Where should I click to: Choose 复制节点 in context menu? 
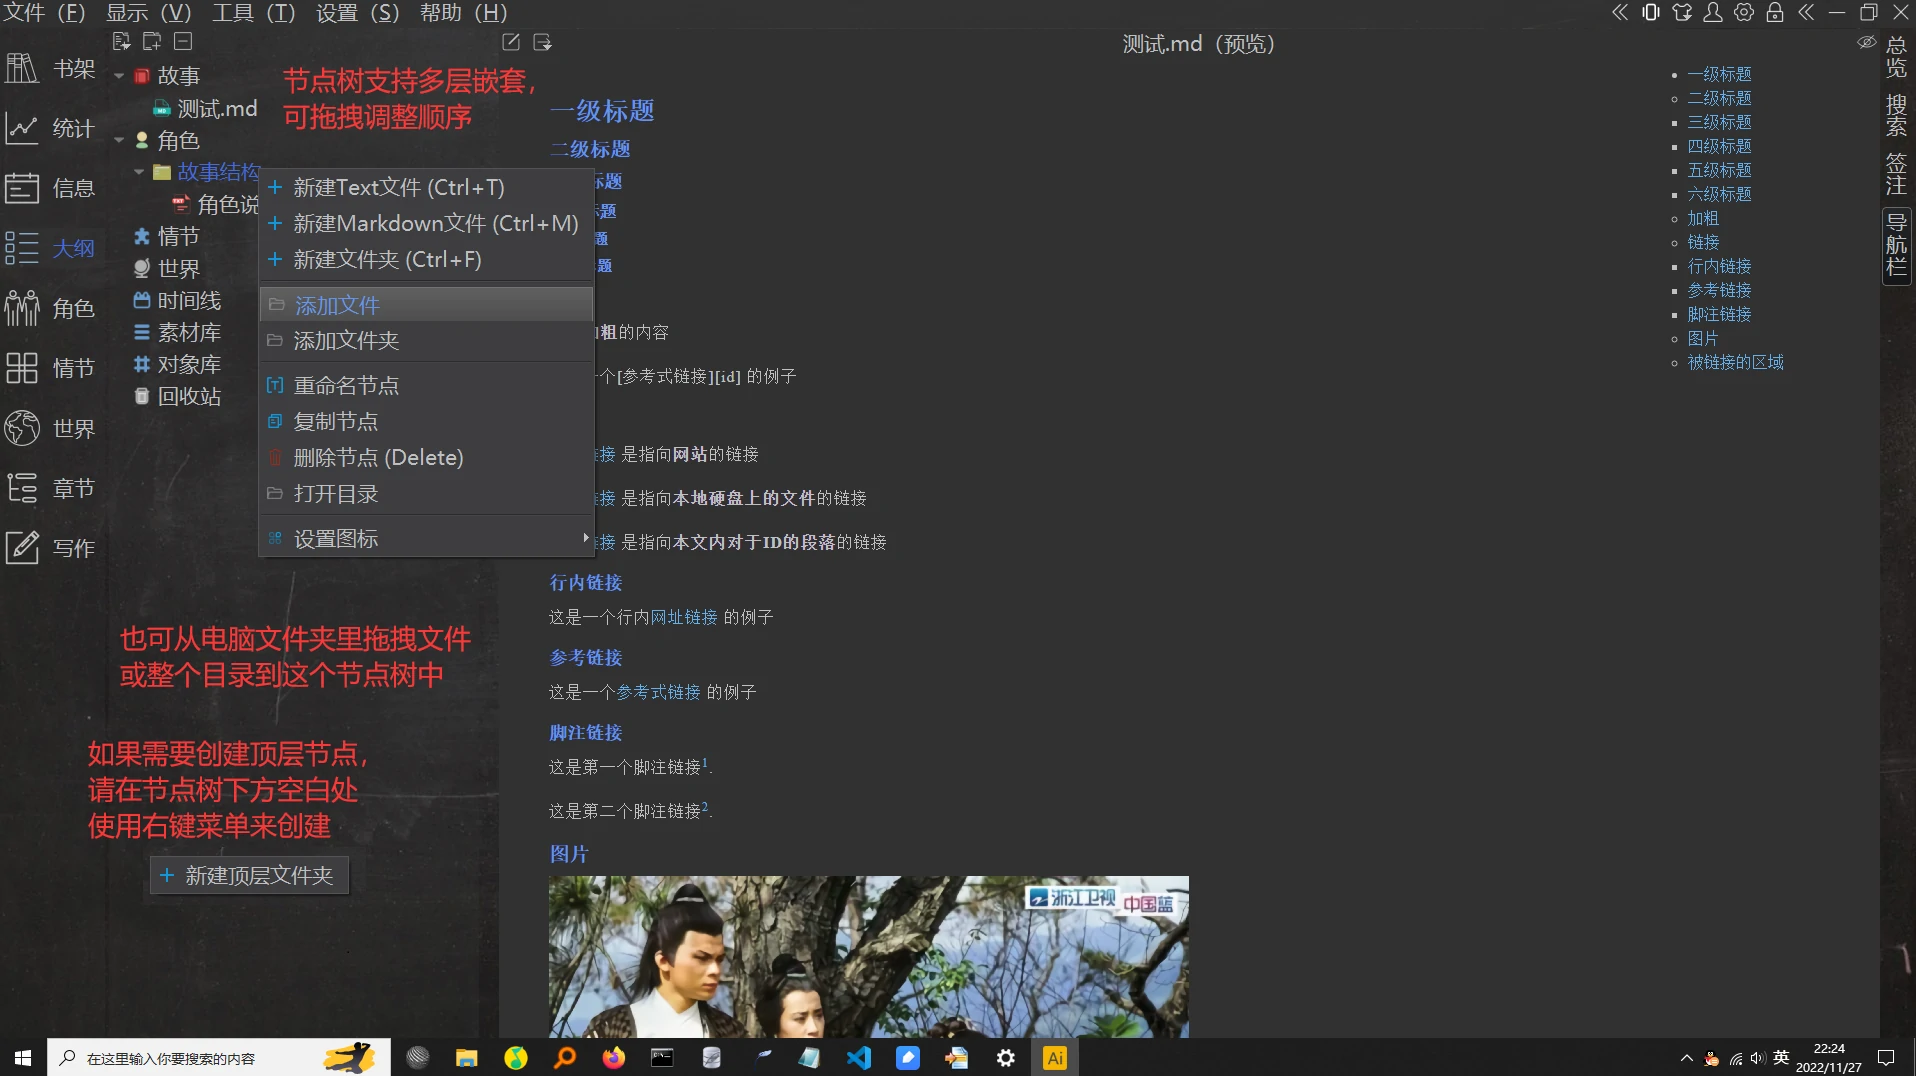(x=427, y=421)
